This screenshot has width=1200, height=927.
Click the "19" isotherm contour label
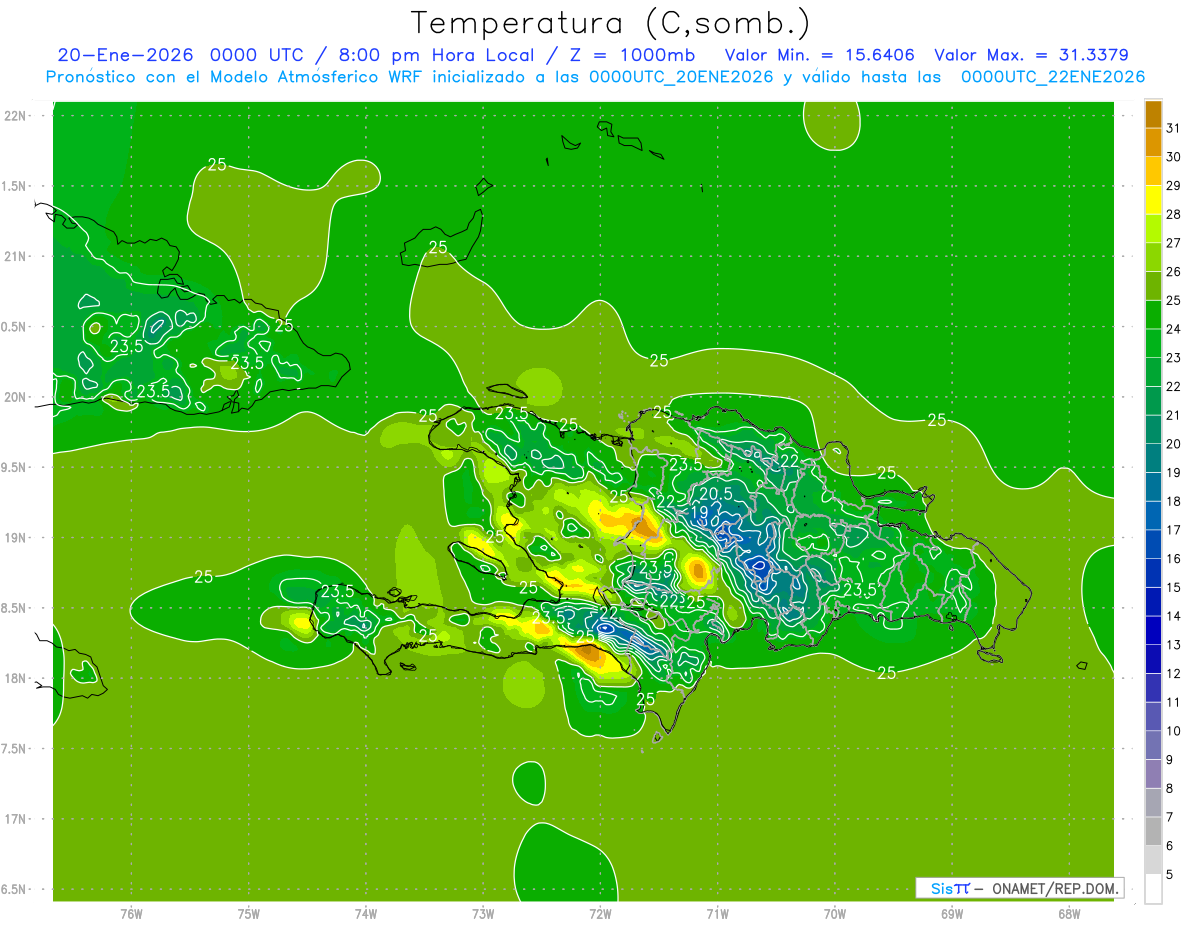point(699,512)
